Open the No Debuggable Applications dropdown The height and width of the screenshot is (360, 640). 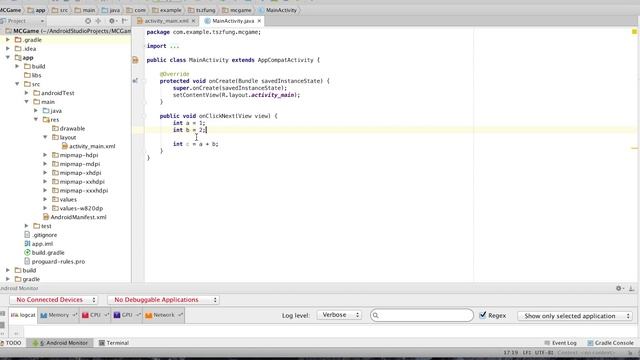[x=163, y=300]
